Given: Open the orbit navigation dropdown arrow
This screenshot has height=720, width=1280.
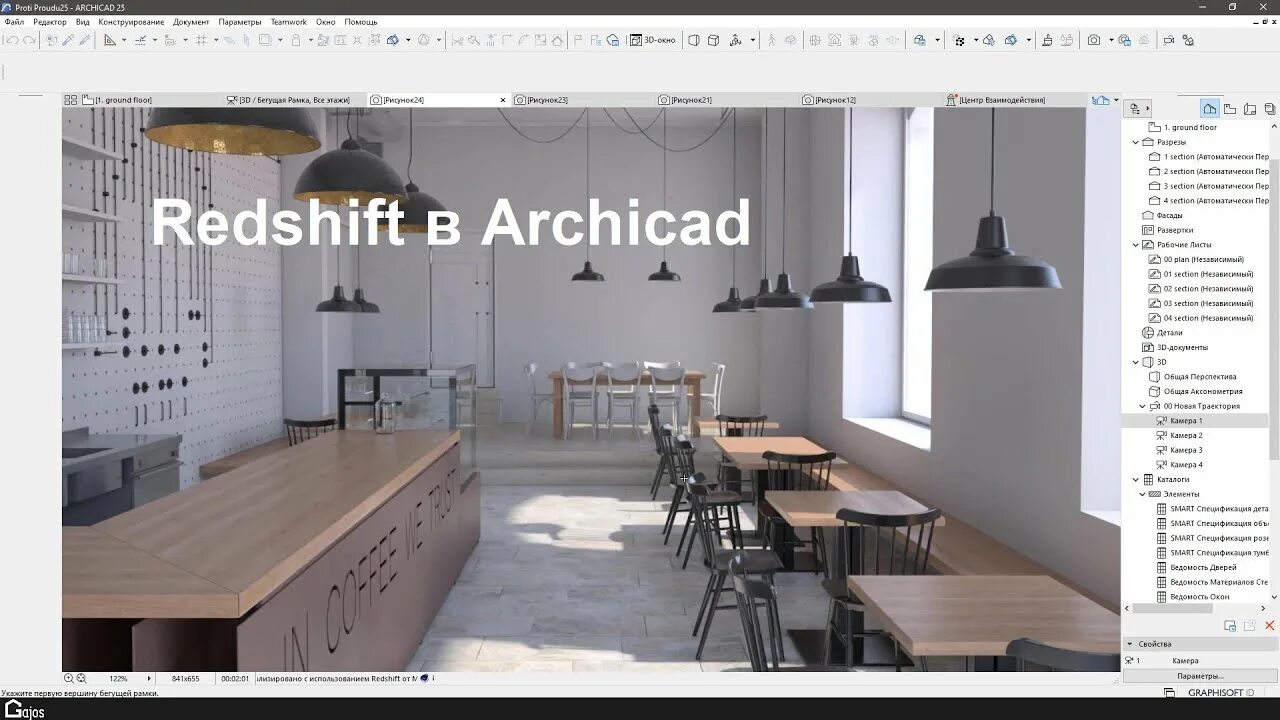Looking at the screenshot, I should (751, 40).
